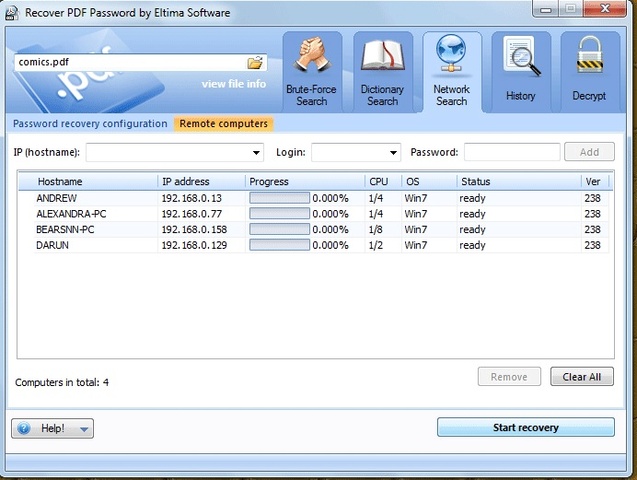The image size is (637, 480).
Task: Expand the IP (hostname) combo box
Action: click(x=256, y=153)
